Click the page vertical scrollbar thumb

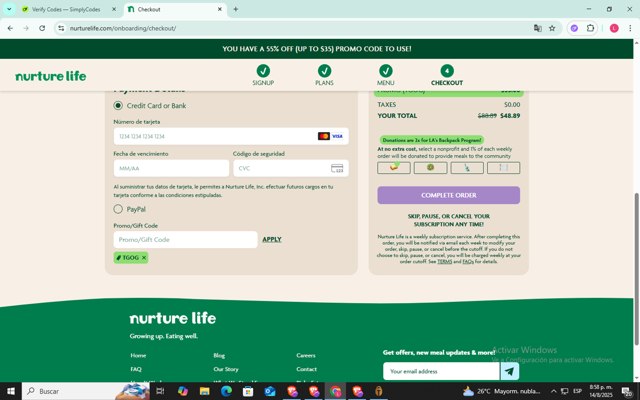tap(636, 269)
